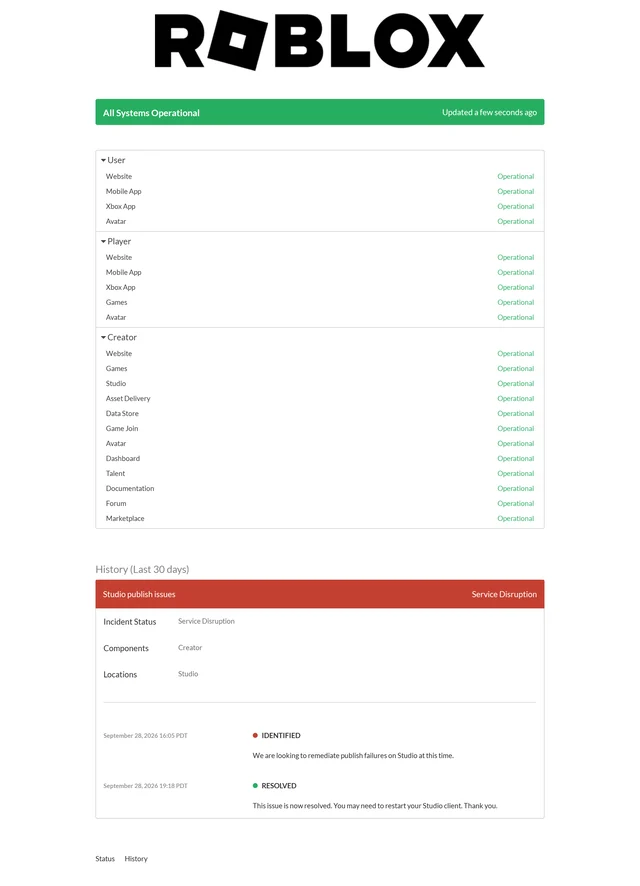Select Games row under Creator

coord(320,368)
